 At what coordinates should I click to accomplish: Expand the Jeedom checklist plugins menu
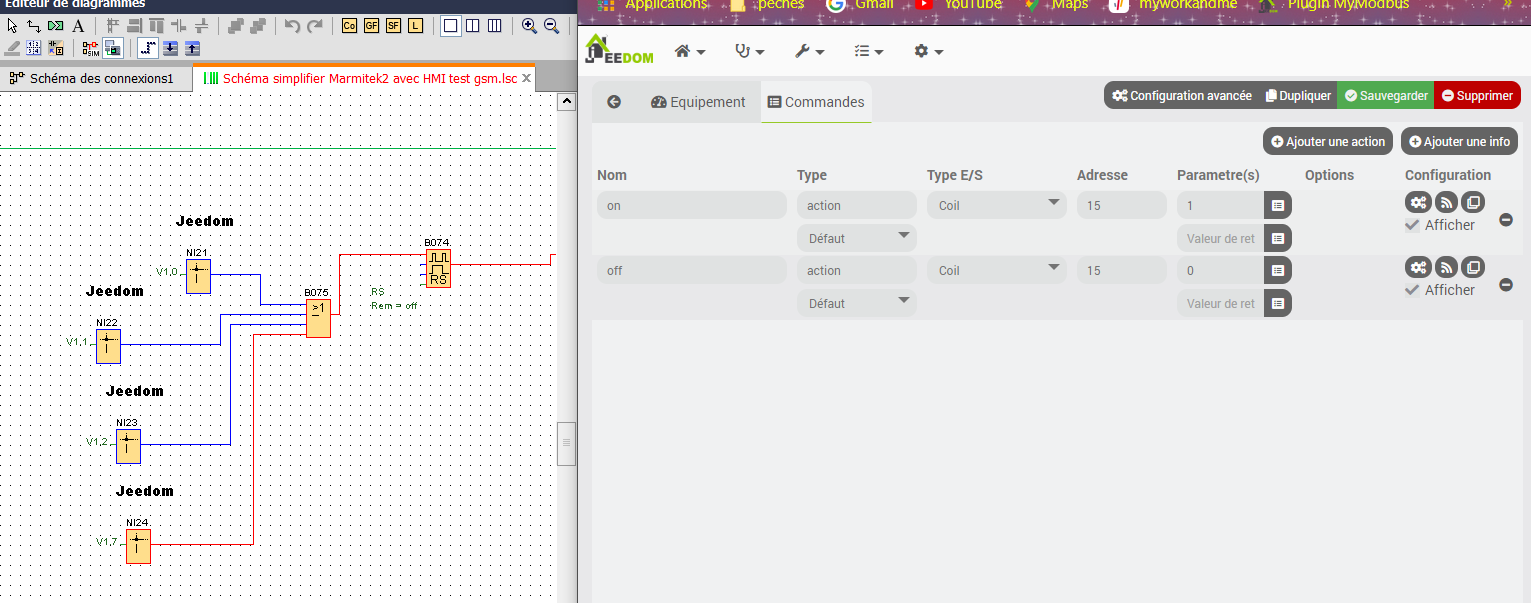click(x=869, y=51)
